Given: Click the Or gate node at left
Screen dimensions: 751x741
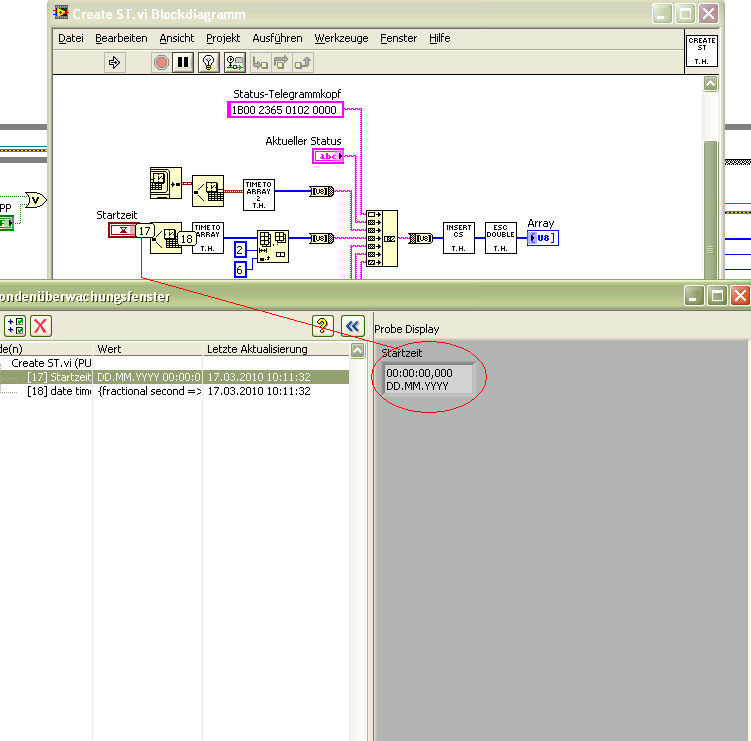Looking at the screenshot, I should (36, 200).
